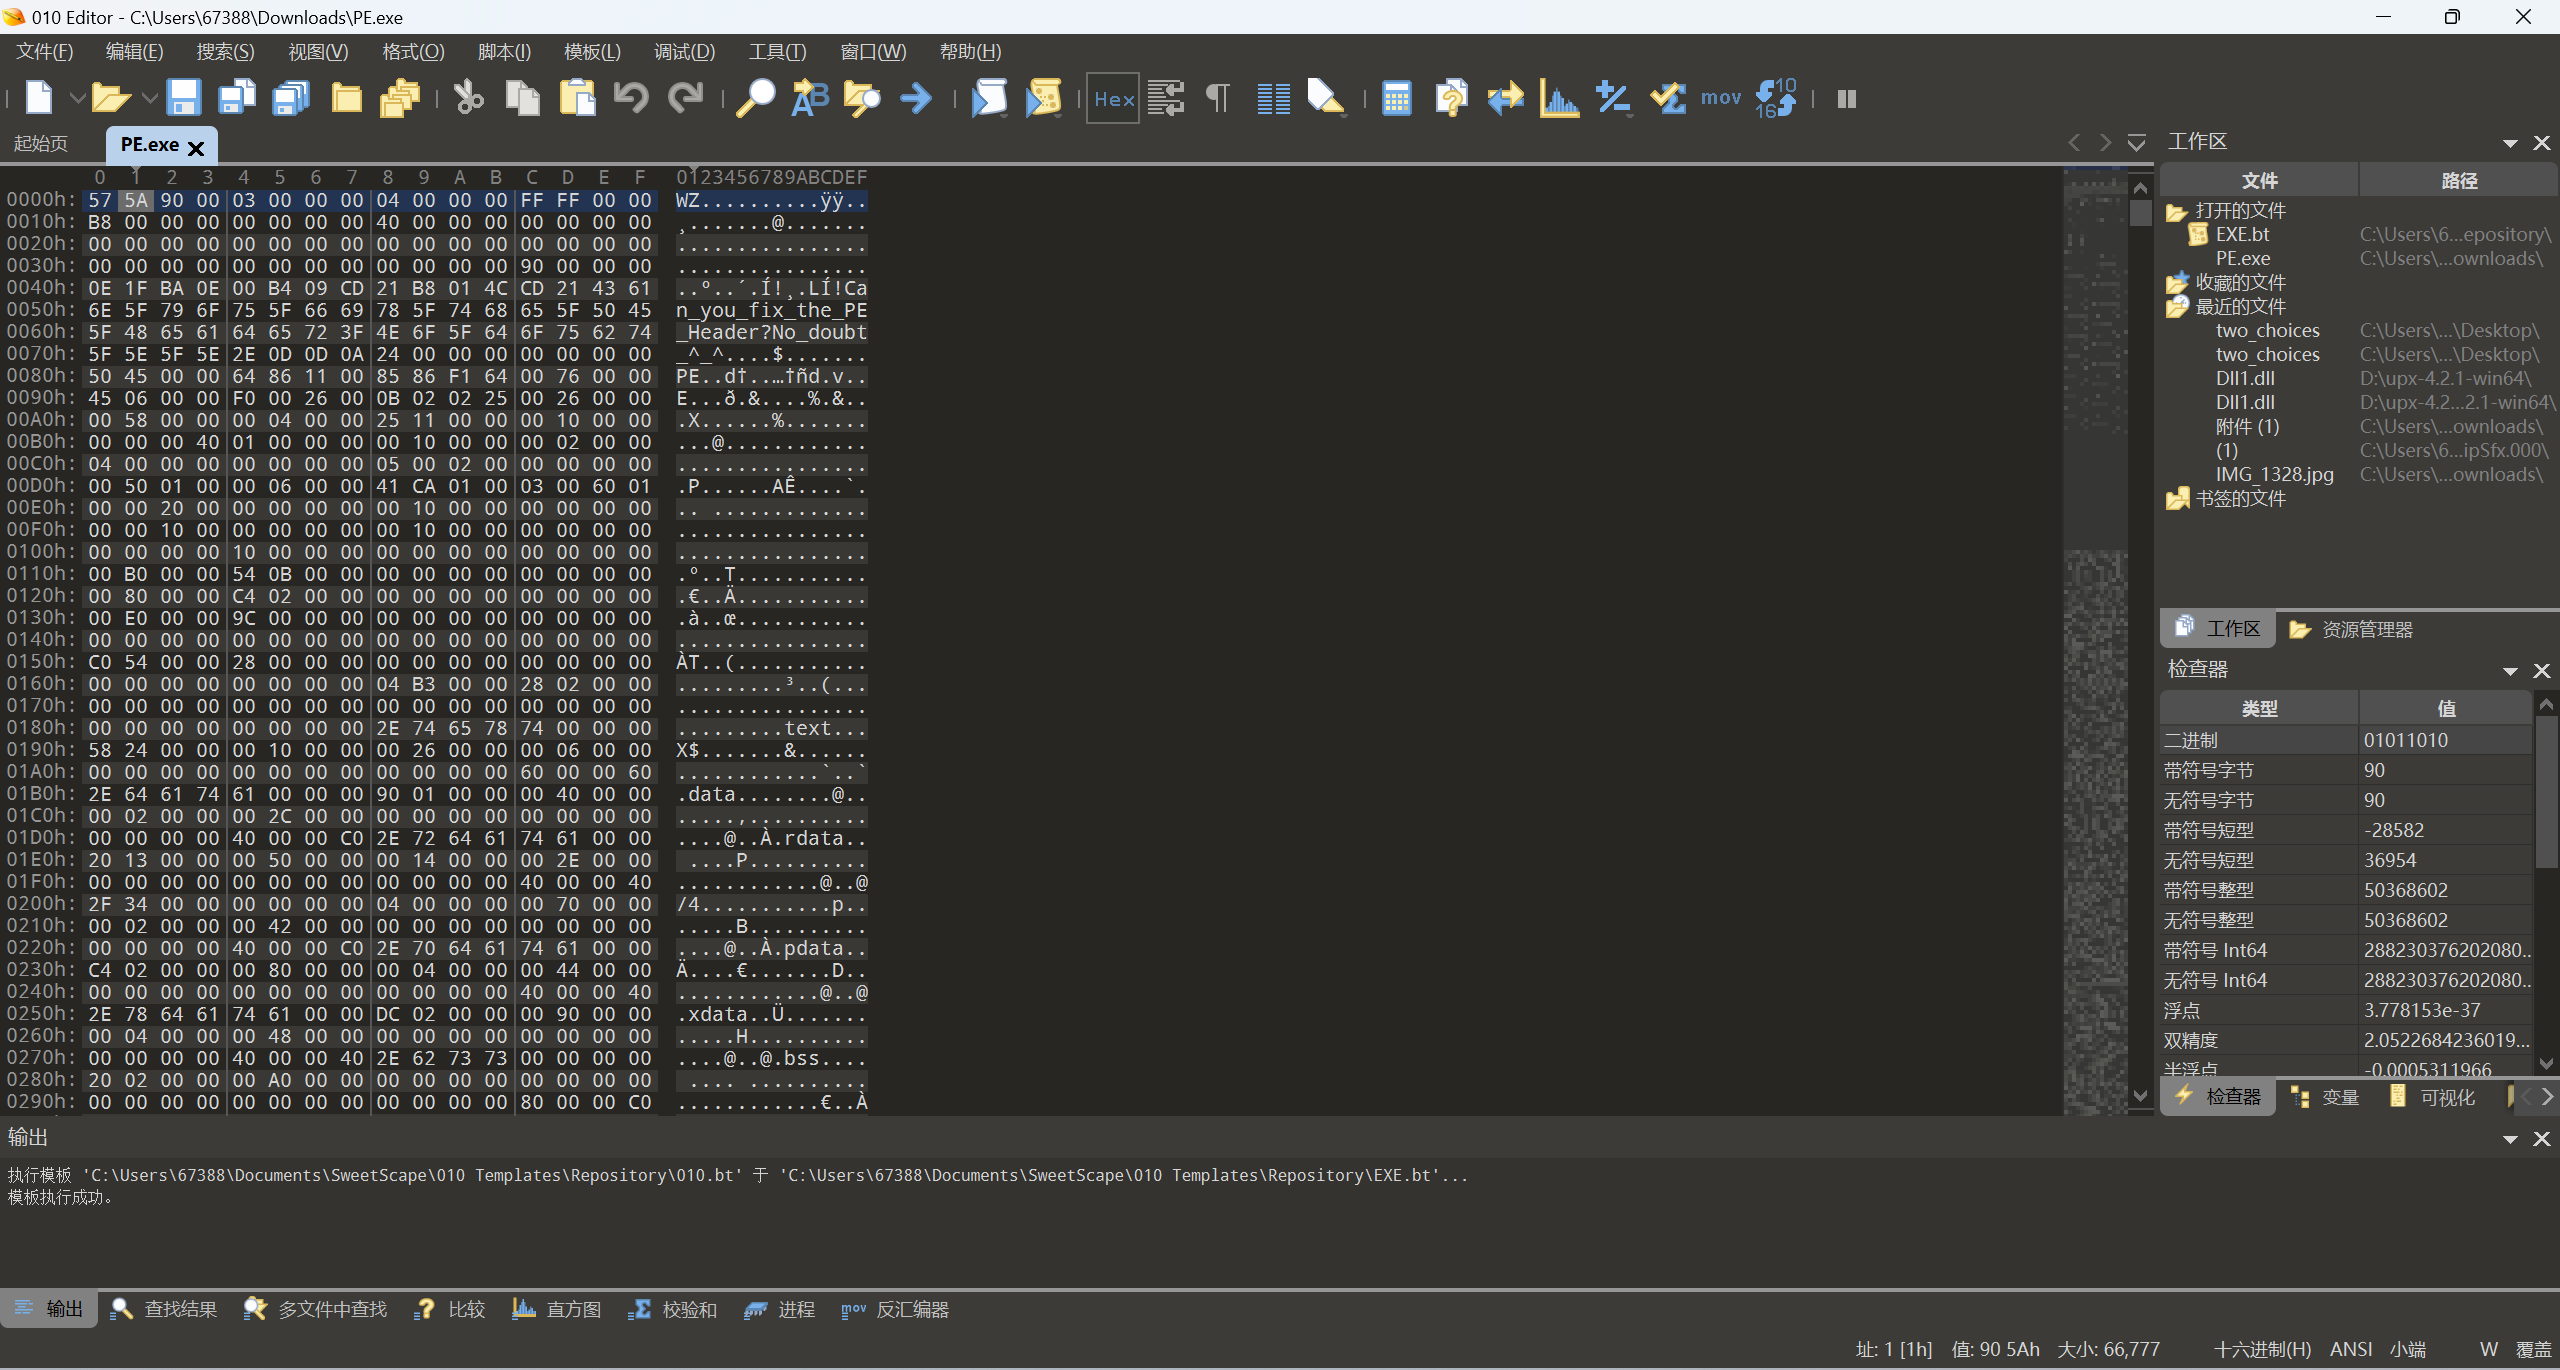Open the 直方图 bottom tab

pyautogui.click(x=557, y=1309)
